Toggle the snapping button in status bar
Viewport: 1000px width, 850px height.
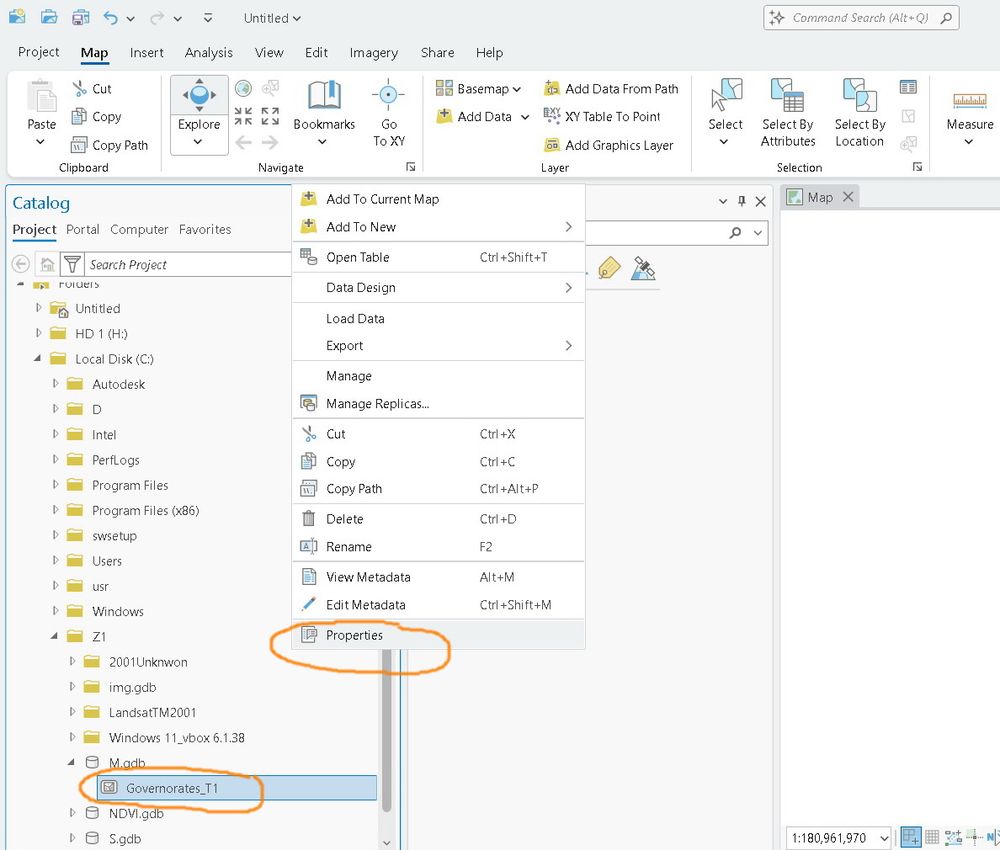[911, 837]
